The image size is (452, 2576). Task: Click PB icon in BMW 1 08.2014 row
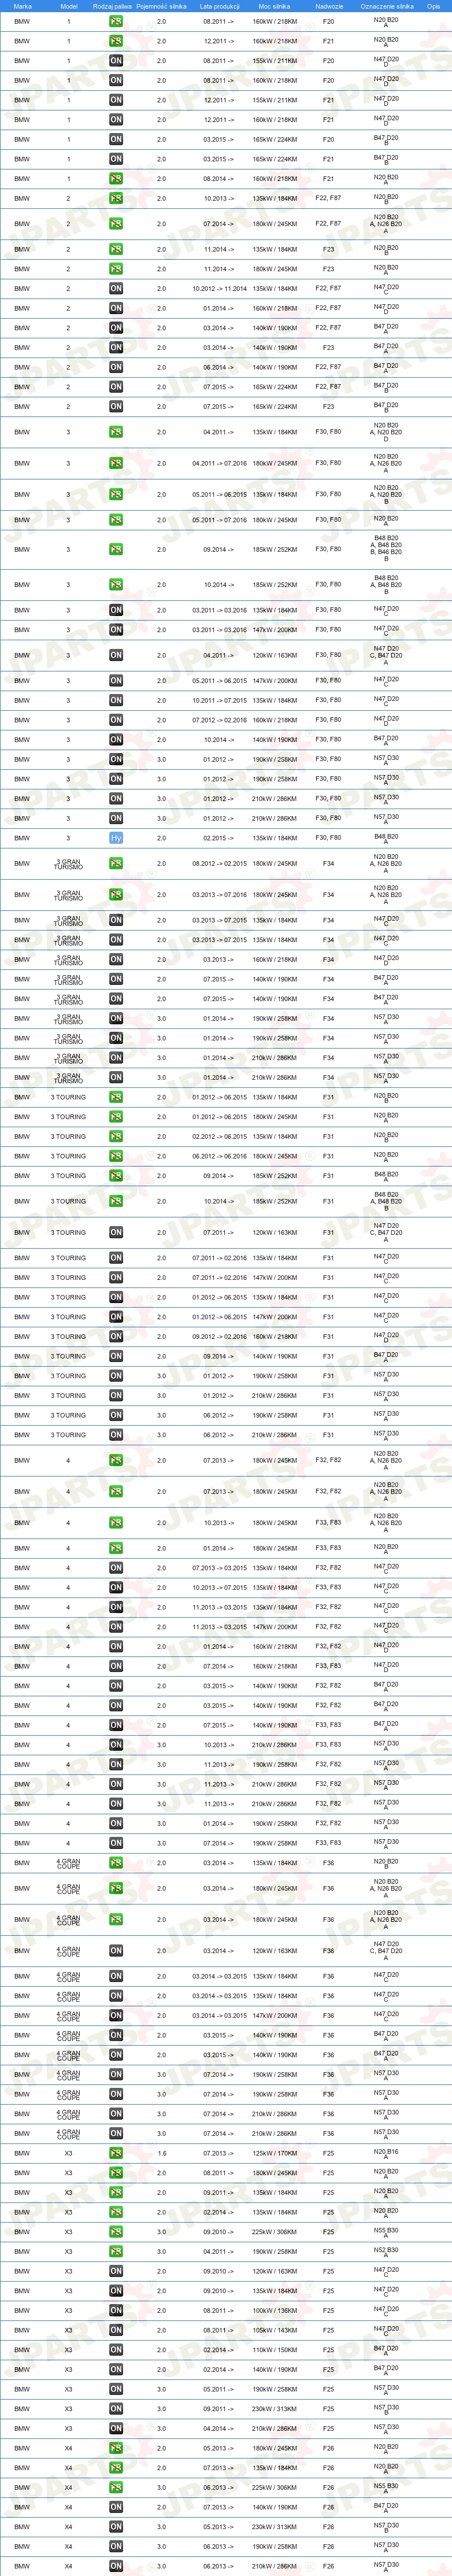coord(116,179)
